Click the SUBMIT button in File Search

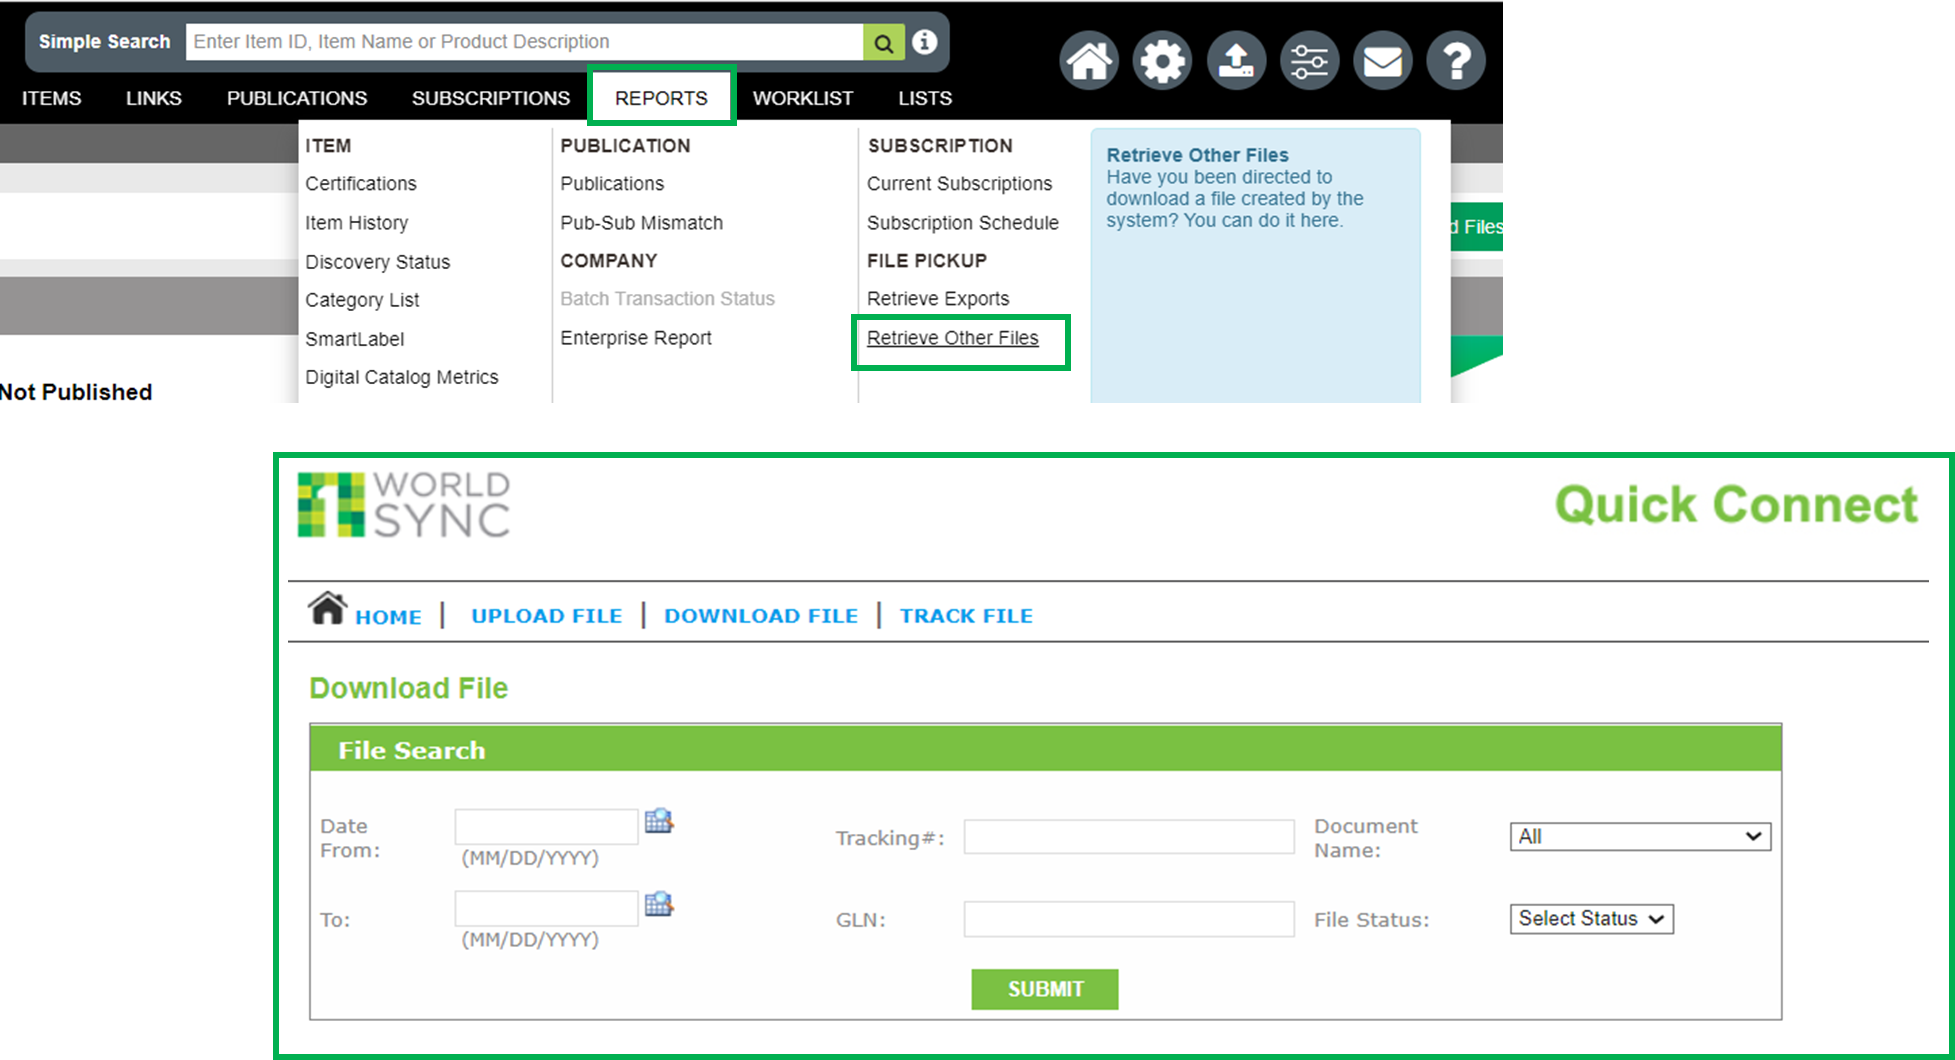[1044, 989]
